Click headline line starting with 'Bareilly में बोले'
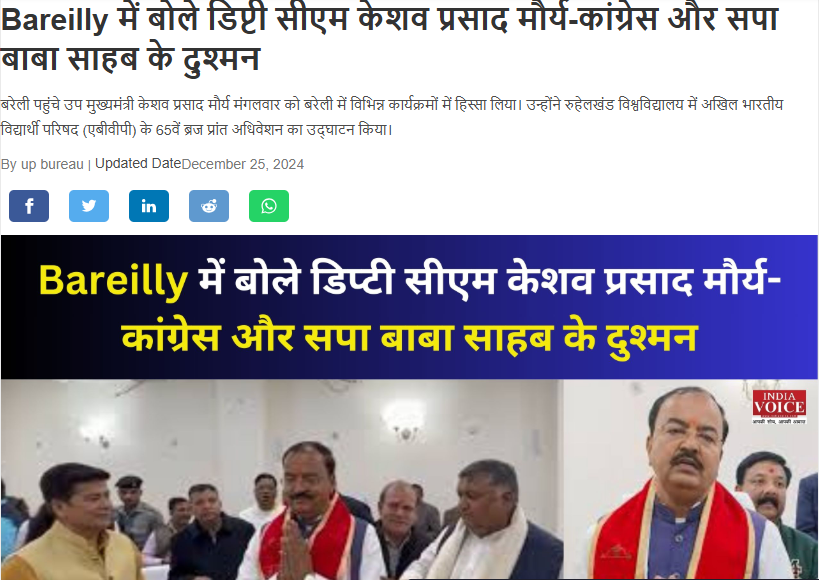Viewport: 819px width, 580px height. [390, 18]
